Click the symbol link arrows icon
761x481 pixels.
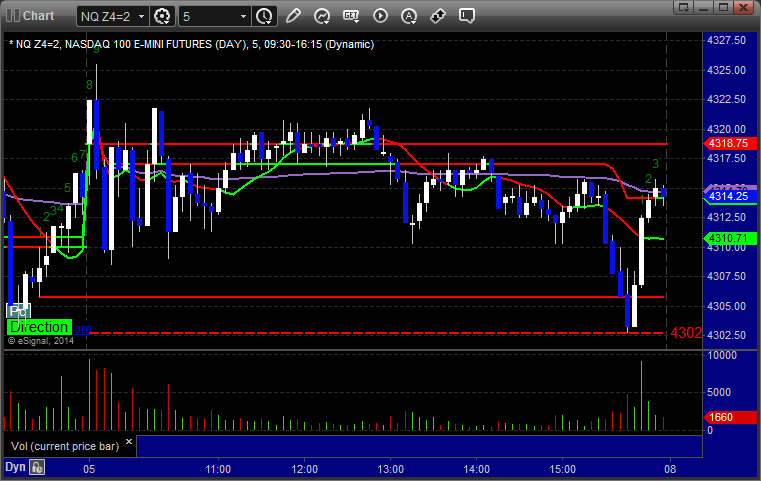tap(438, 16)
